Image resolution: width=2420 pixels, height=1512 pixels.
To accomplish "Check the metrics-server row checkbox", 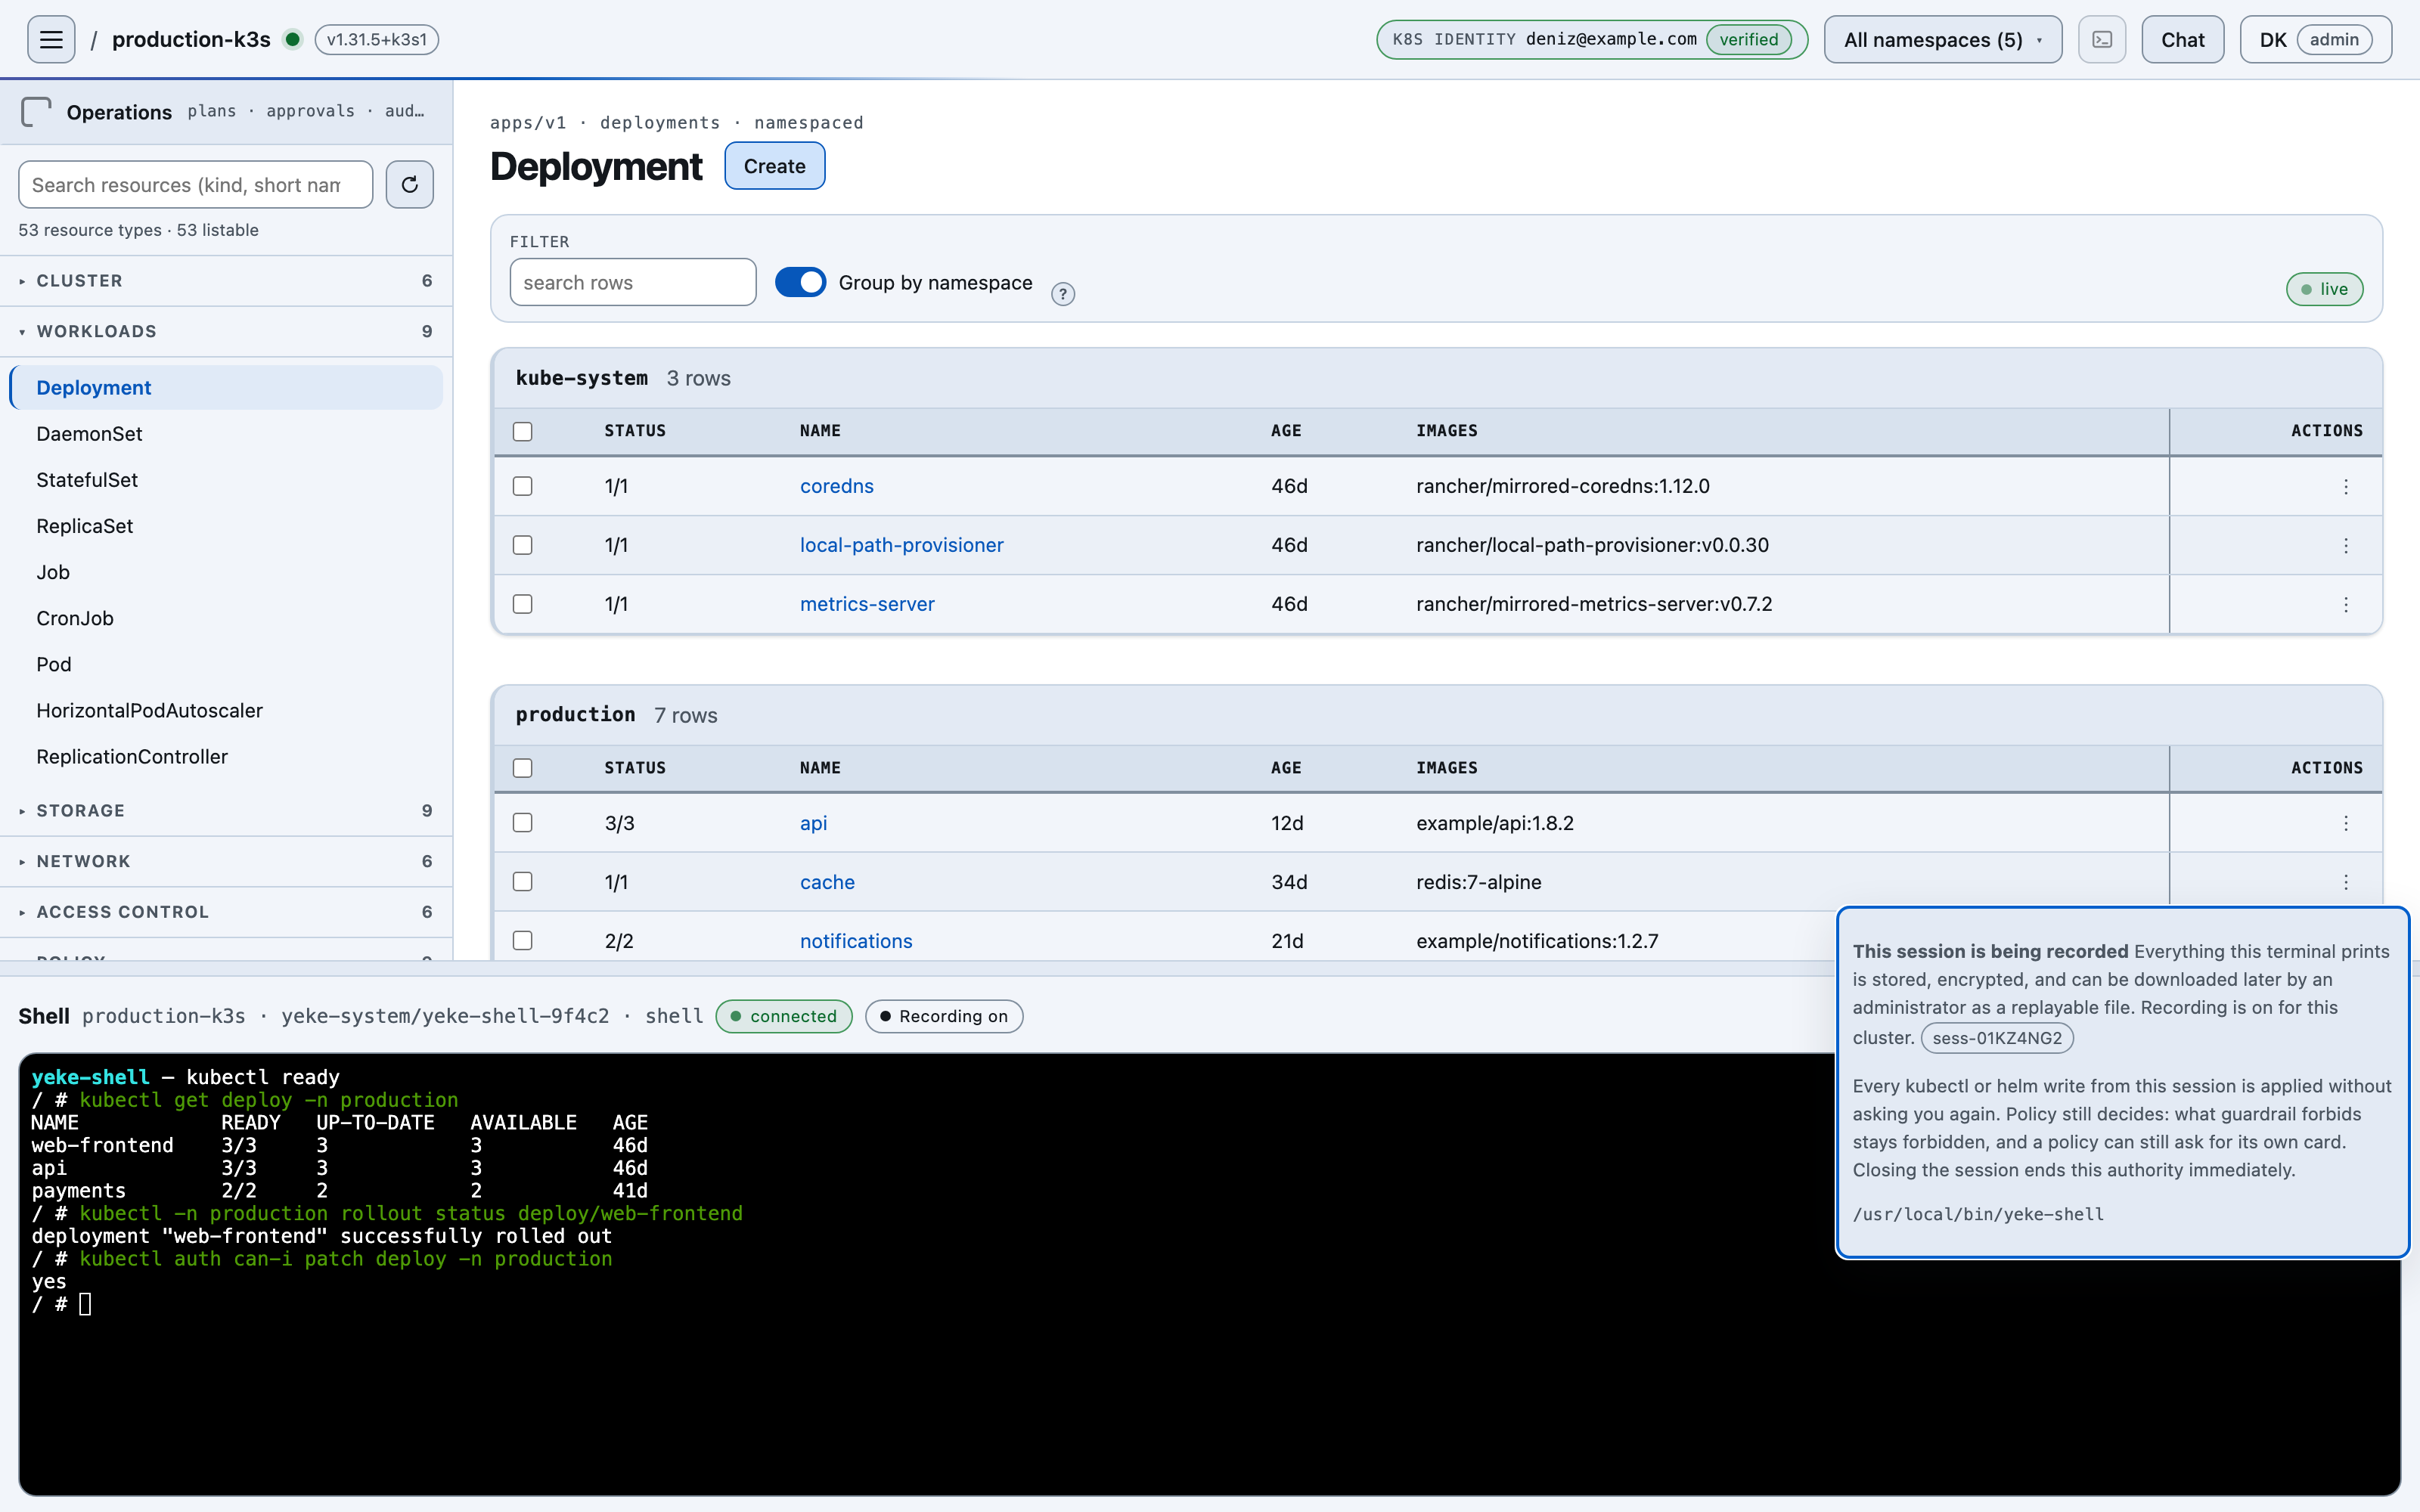I will (522, 604).
